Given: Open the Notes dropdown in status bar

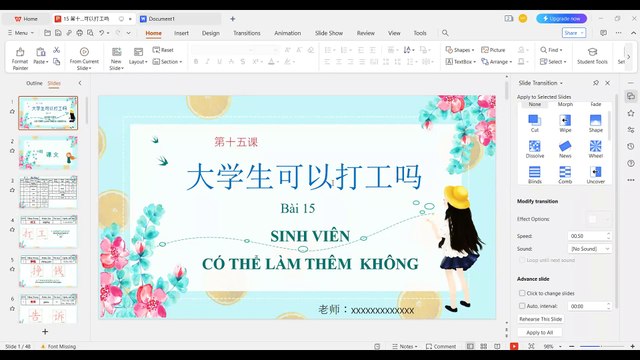Looking at the screenshot, I should coord(404,346).
